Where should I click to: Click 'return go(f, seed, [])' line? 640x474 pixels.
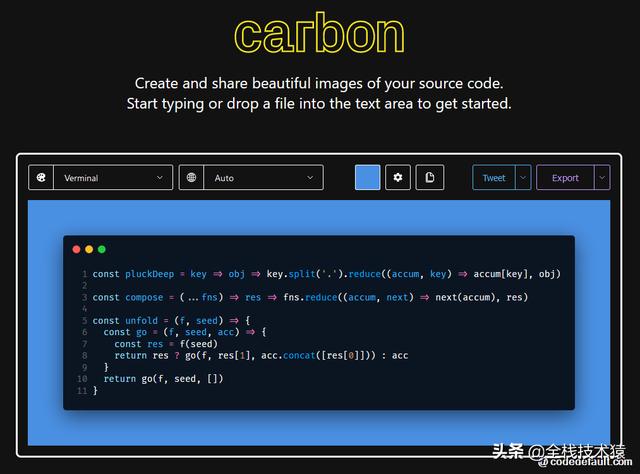point(163,379)
